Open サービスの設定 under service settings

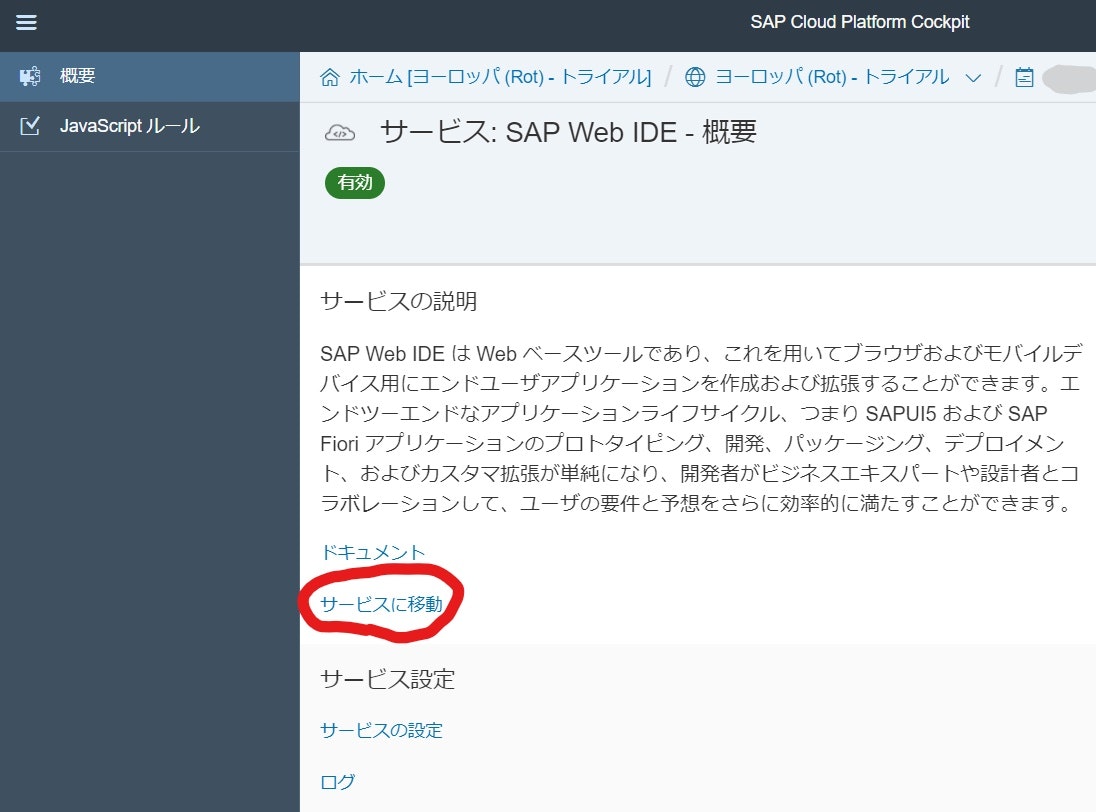[380, 731]
